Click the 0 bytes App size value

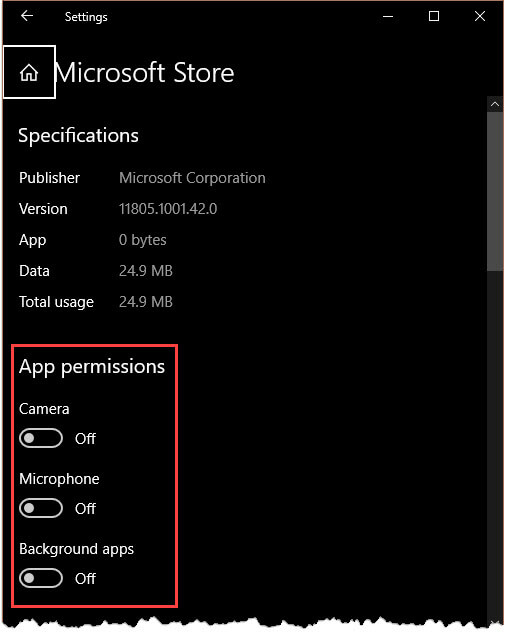142,240
